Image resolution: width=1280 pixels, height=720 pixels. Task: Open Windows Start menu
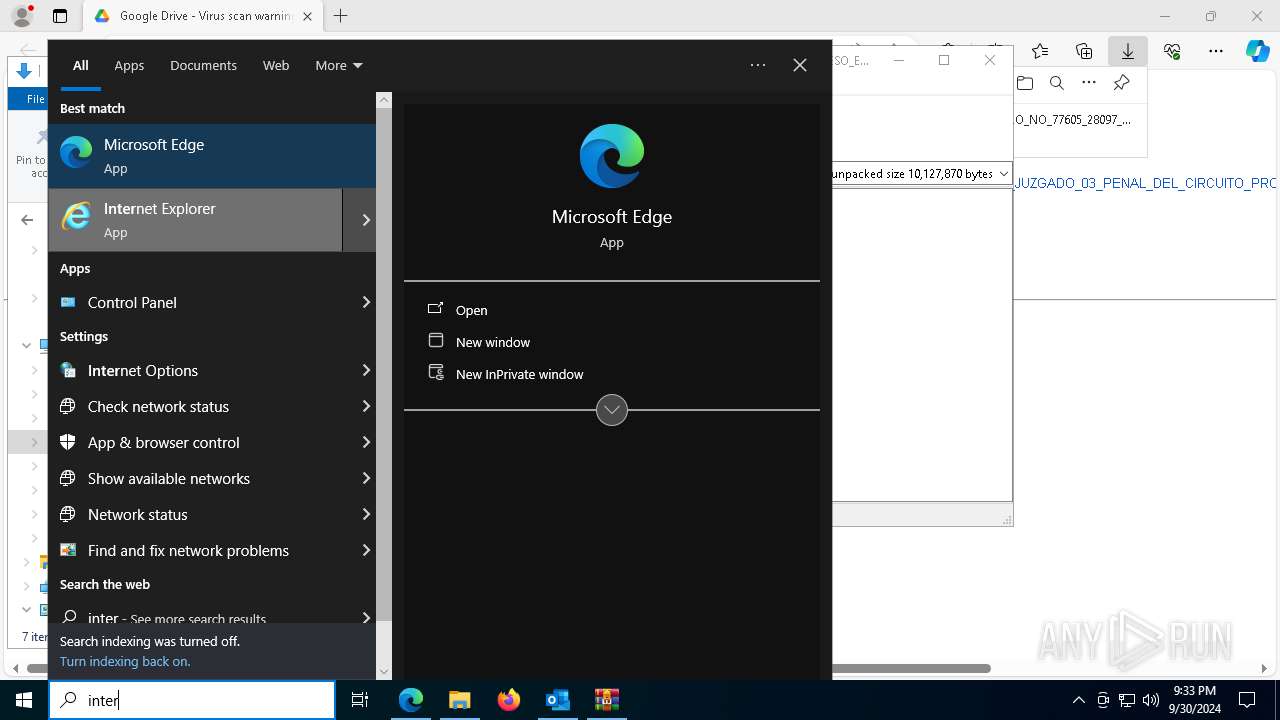[24, 700]
